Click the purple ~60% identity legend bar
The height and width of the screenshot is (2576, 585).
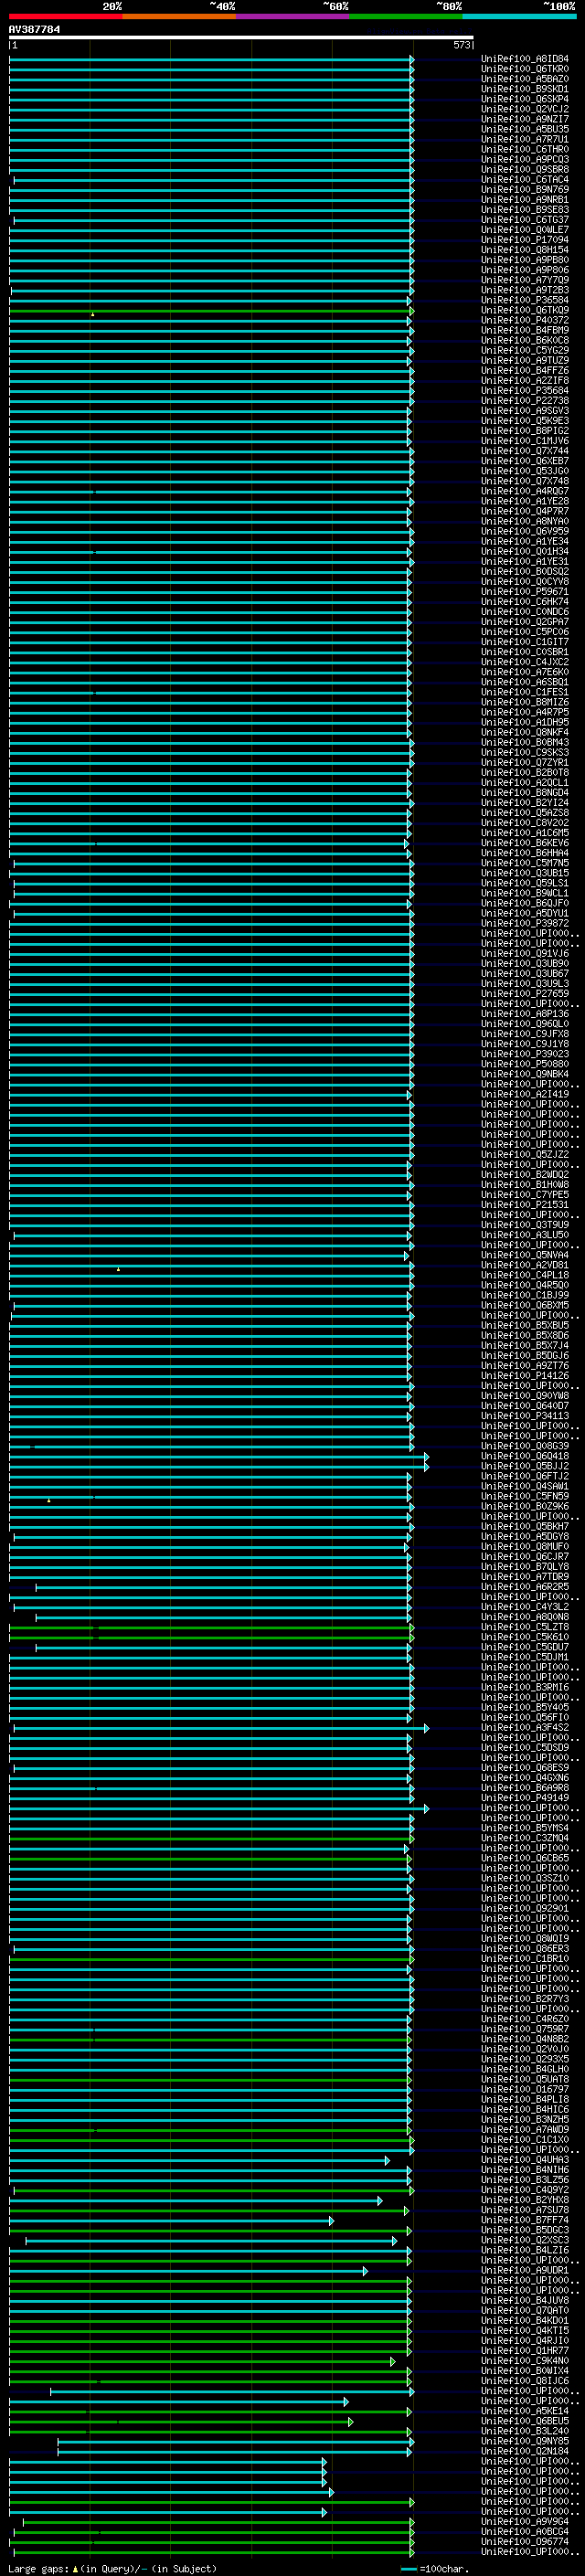(x=293, y=17)
